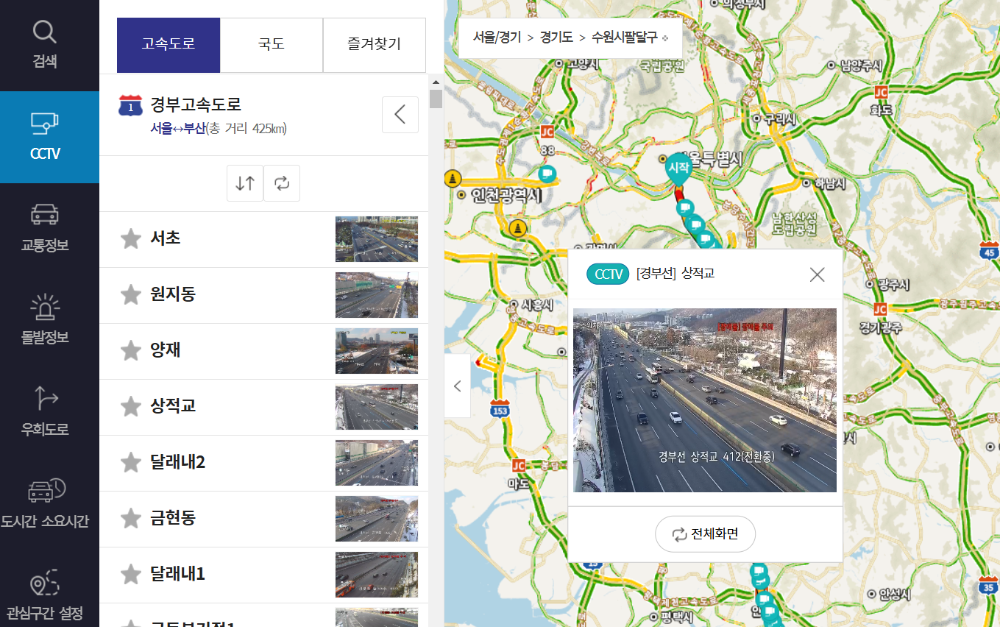
Task: Refresh the CCTV list
Action: [281, 183]
